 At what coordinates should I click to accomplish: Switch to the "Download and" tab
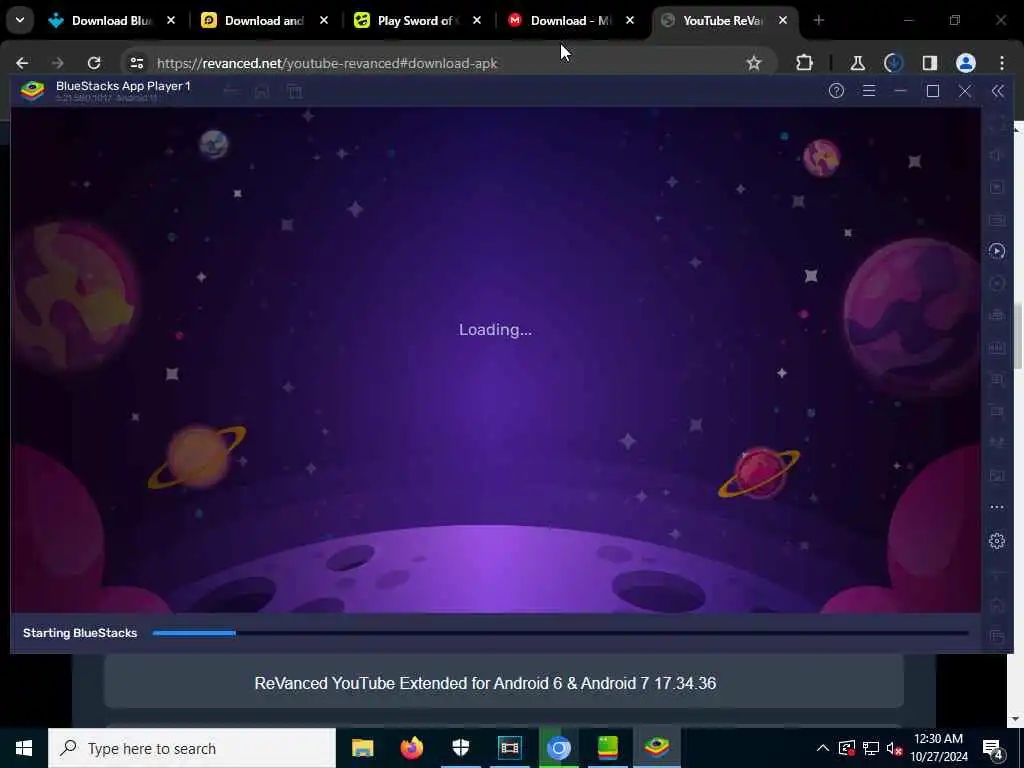(255, 21)
